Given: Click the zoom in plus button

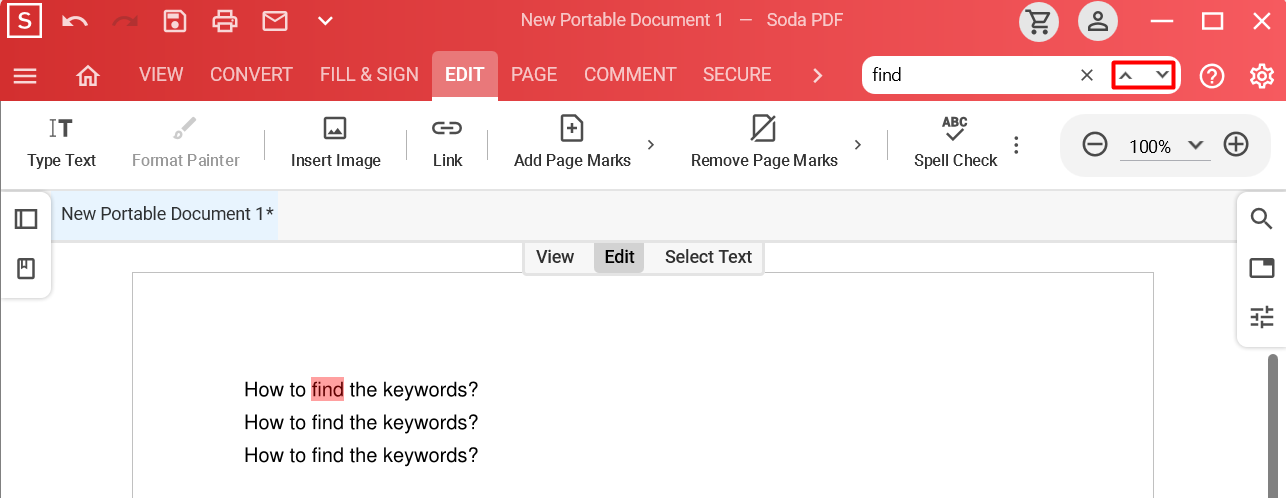Looking at the screenshot, I should 1236,145.
